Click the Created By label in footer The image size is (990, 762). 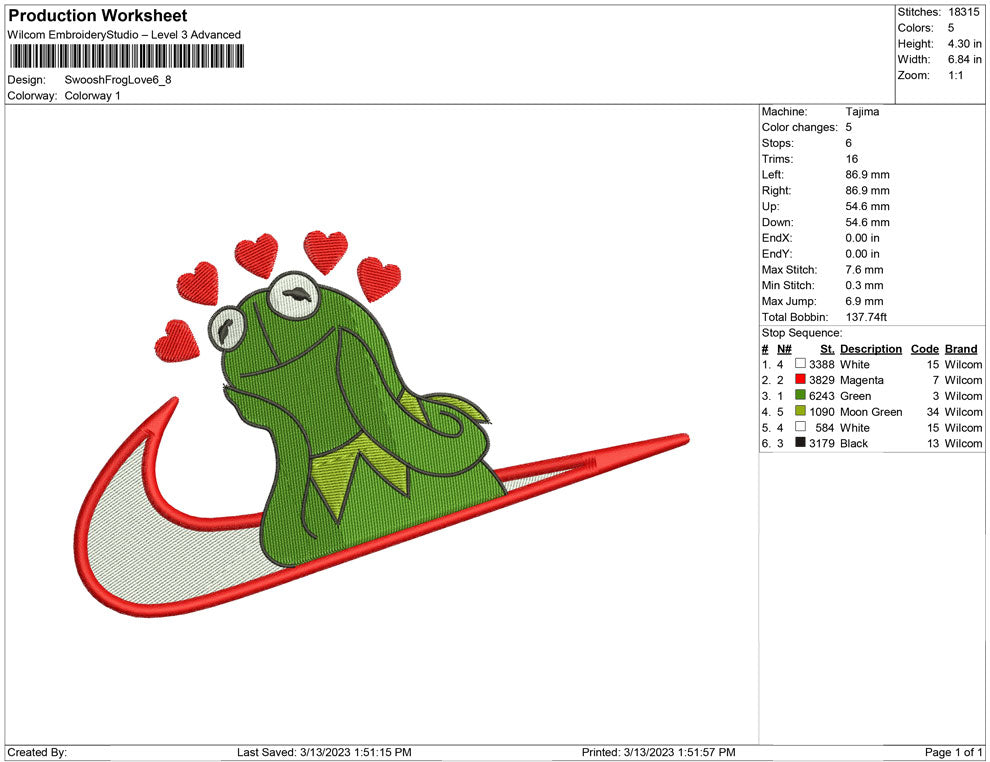click(x=37, y=752)
